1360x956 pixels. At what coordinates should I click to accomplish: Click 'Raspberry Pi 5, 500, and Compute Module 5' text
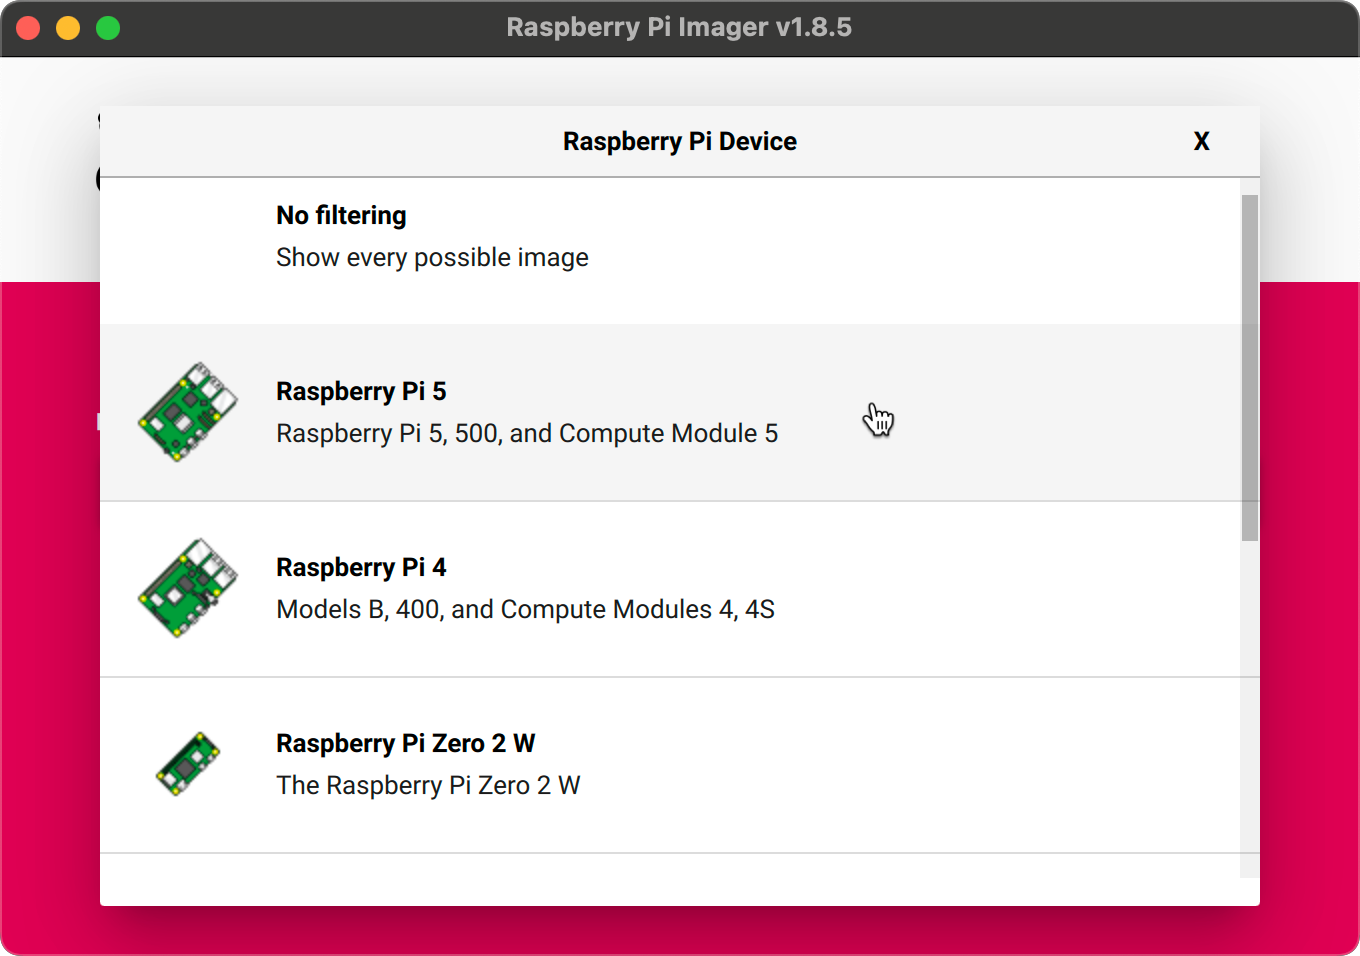click(527, 433)
